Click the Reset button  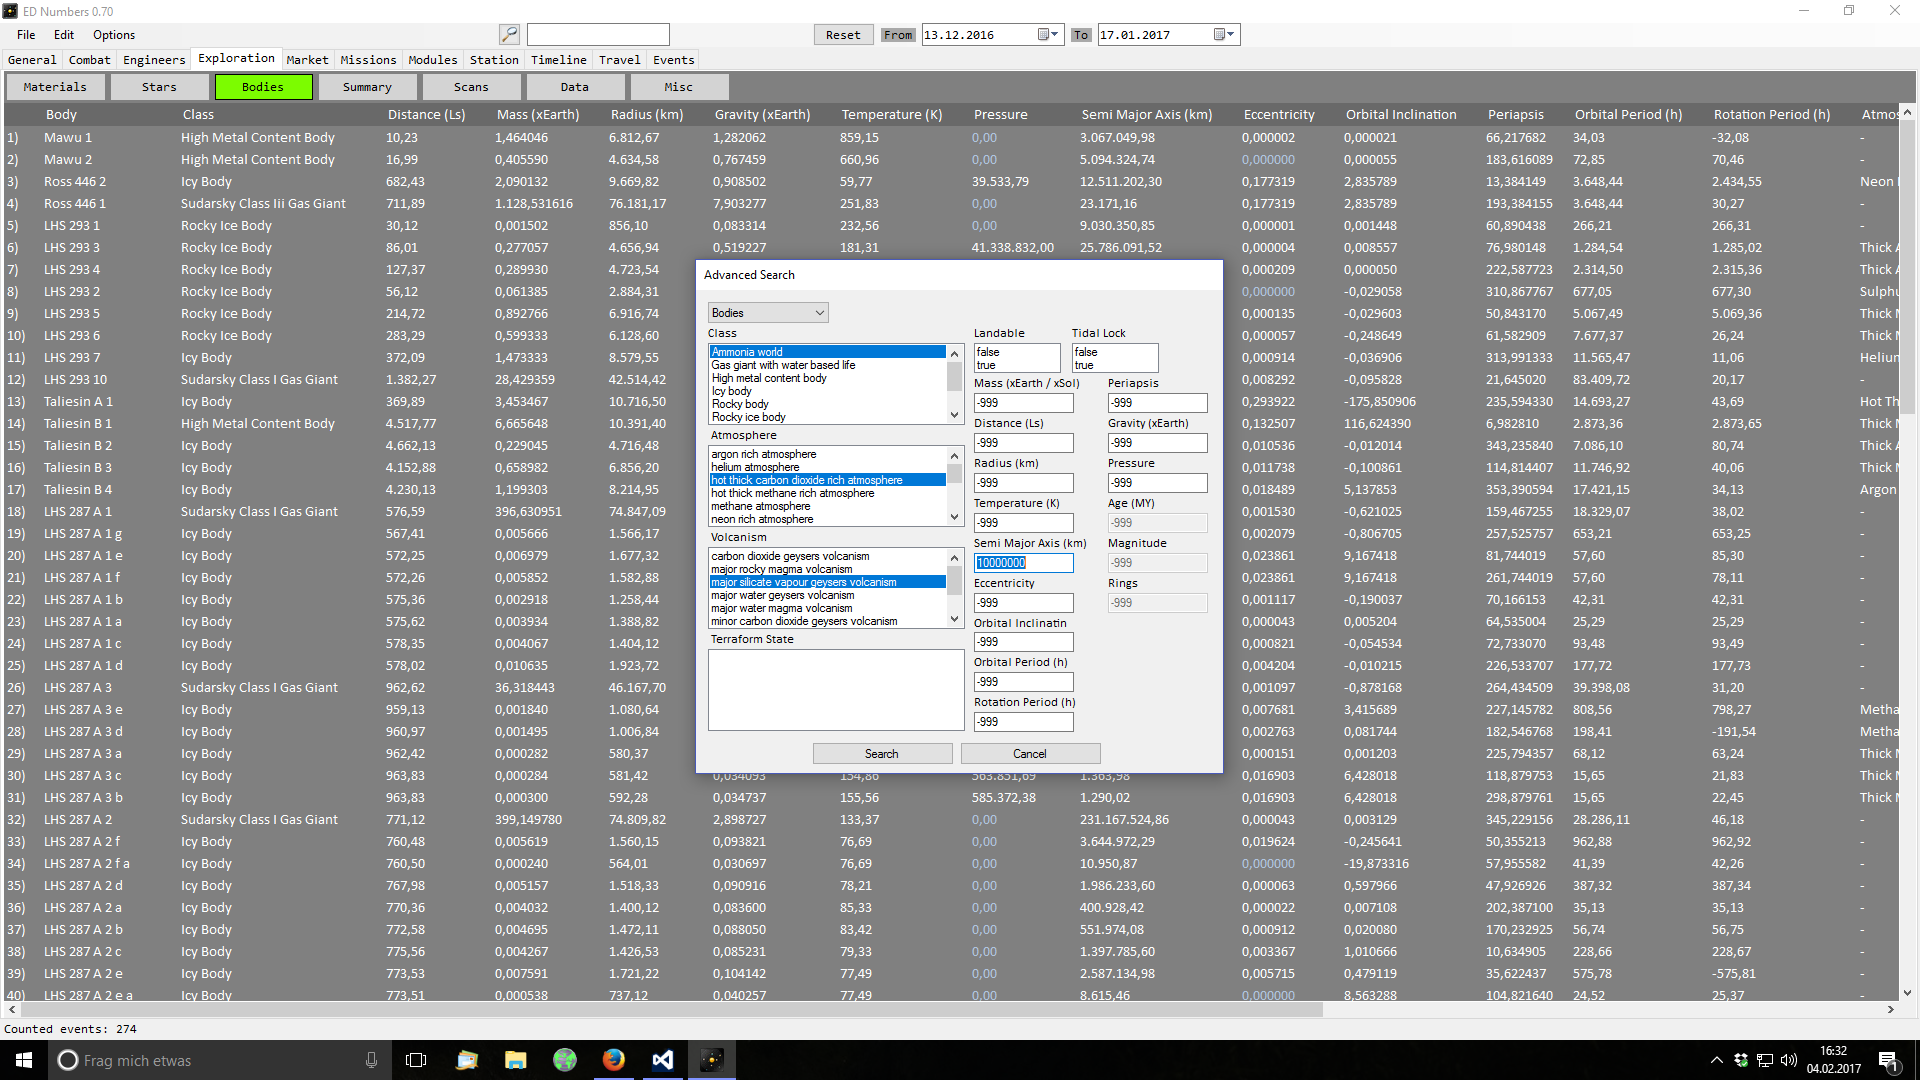[x=843, y=35]
